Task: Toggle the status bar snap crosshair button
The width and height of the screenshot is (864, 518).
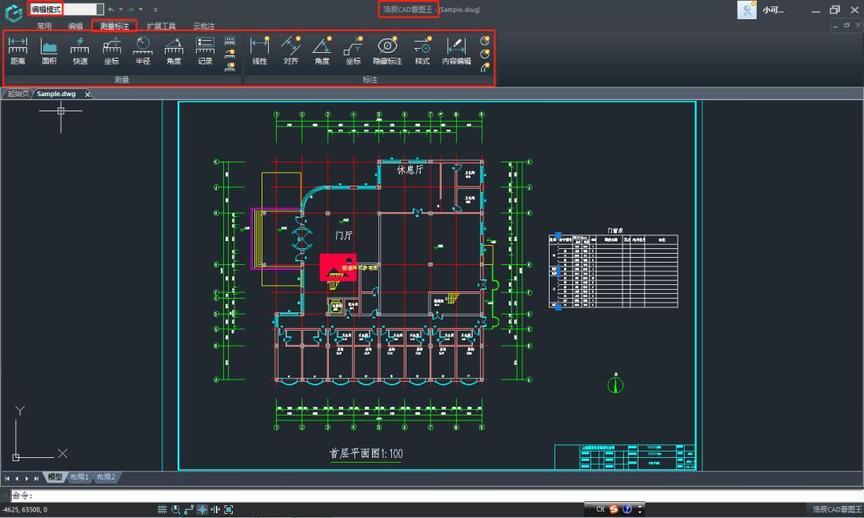Action: tap(202, 510)
